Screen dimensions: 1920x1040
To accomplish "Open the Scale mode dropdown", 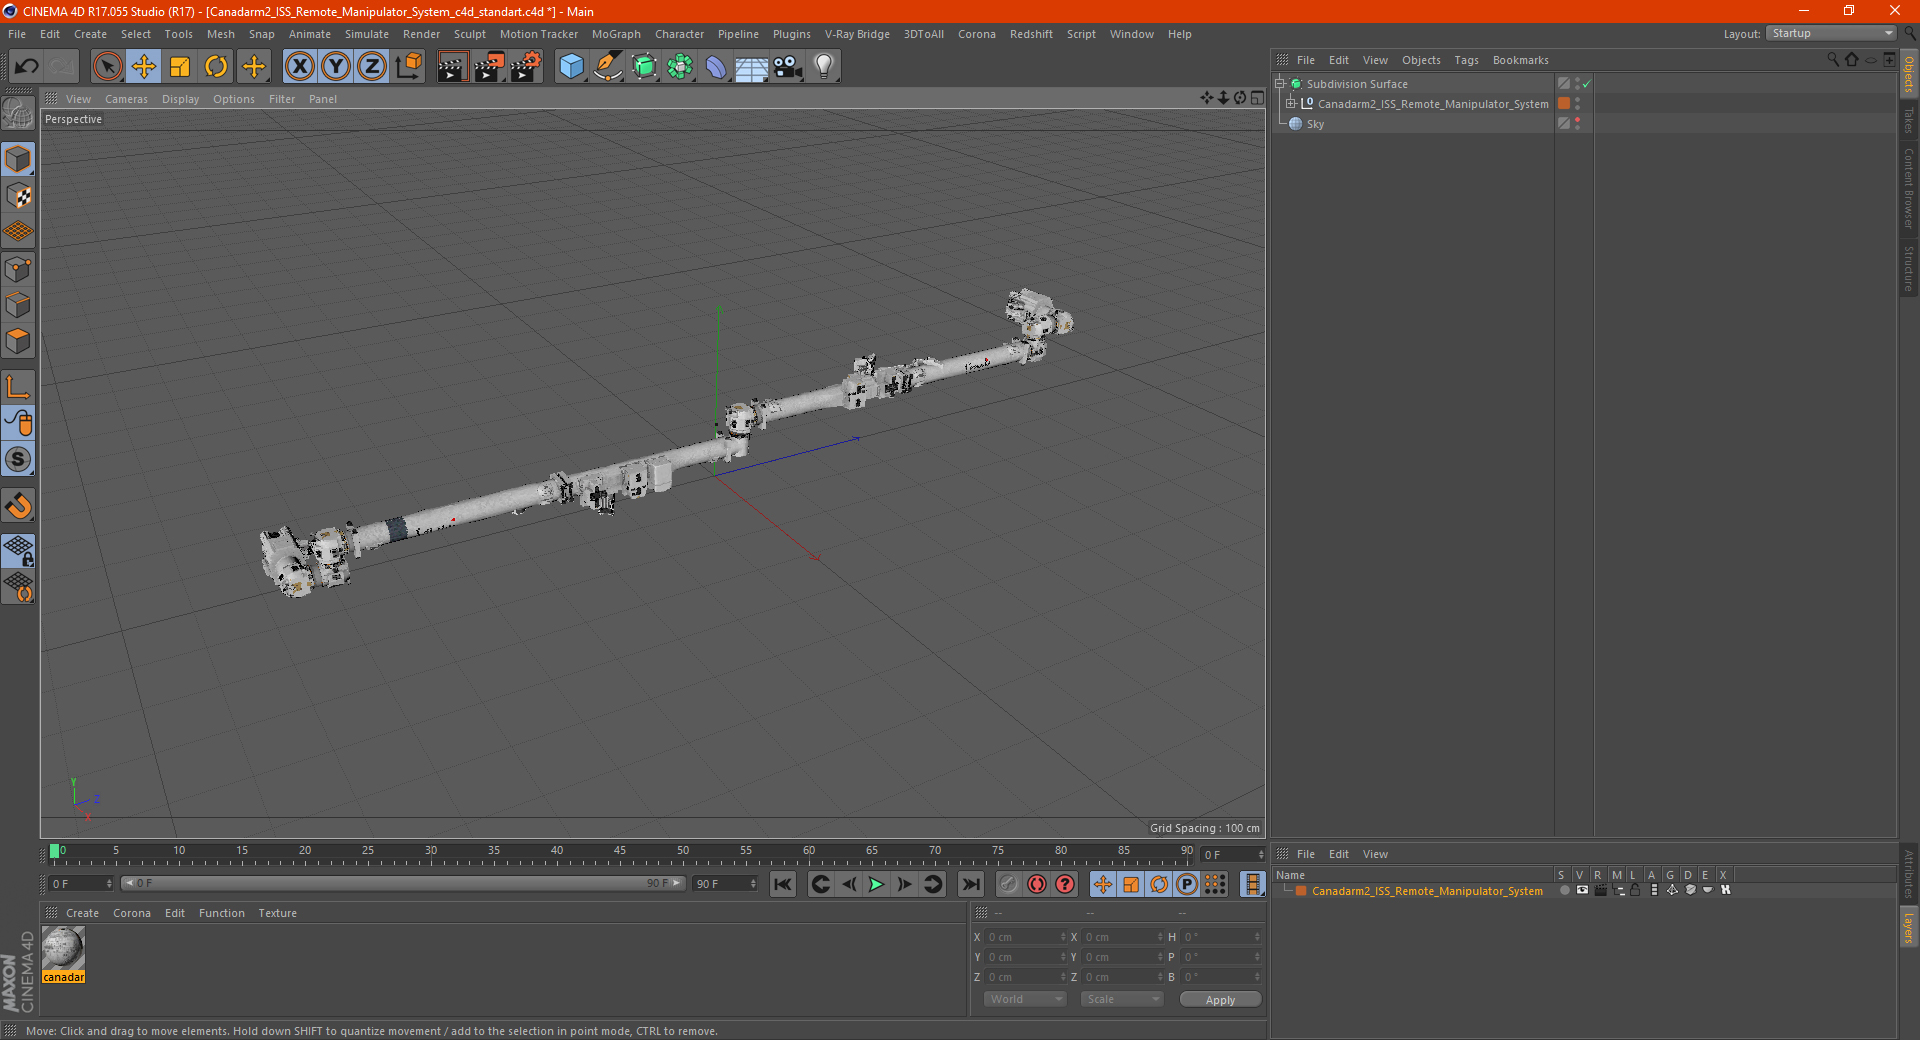I will (x=1122, y=999).
